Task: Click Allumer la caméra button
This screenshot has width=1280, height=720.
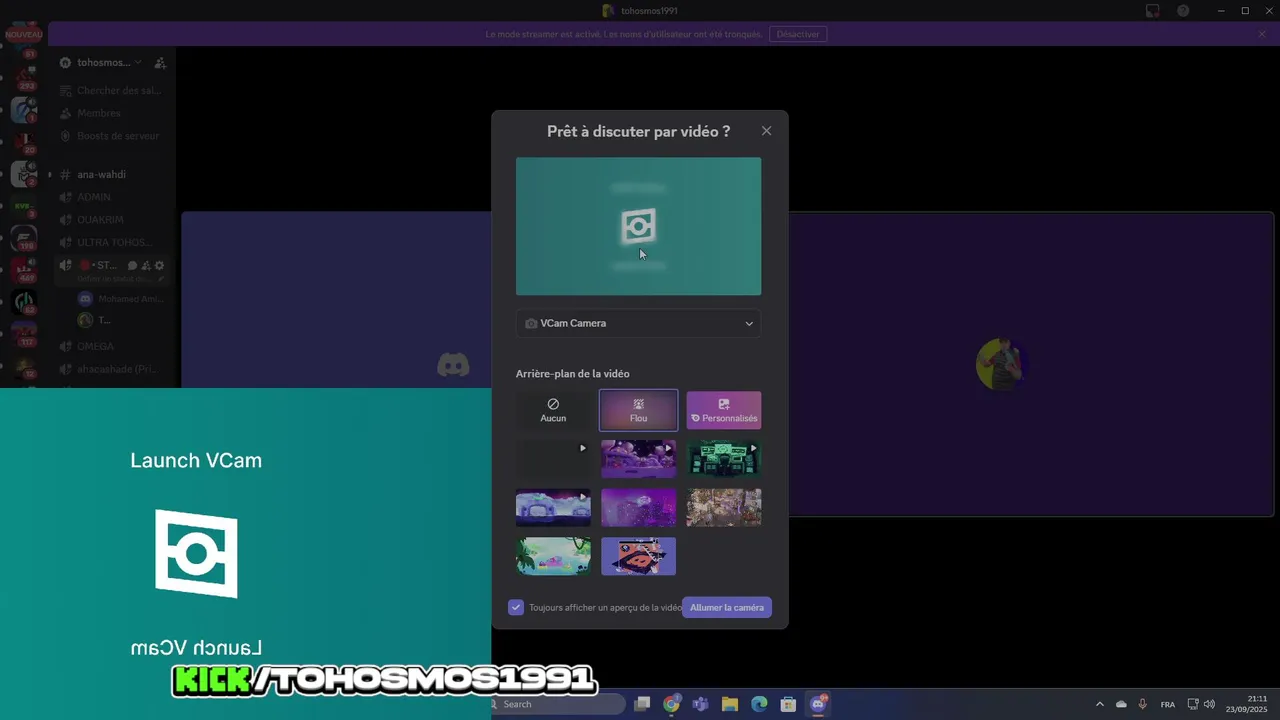Action: [x=727, y=607]
